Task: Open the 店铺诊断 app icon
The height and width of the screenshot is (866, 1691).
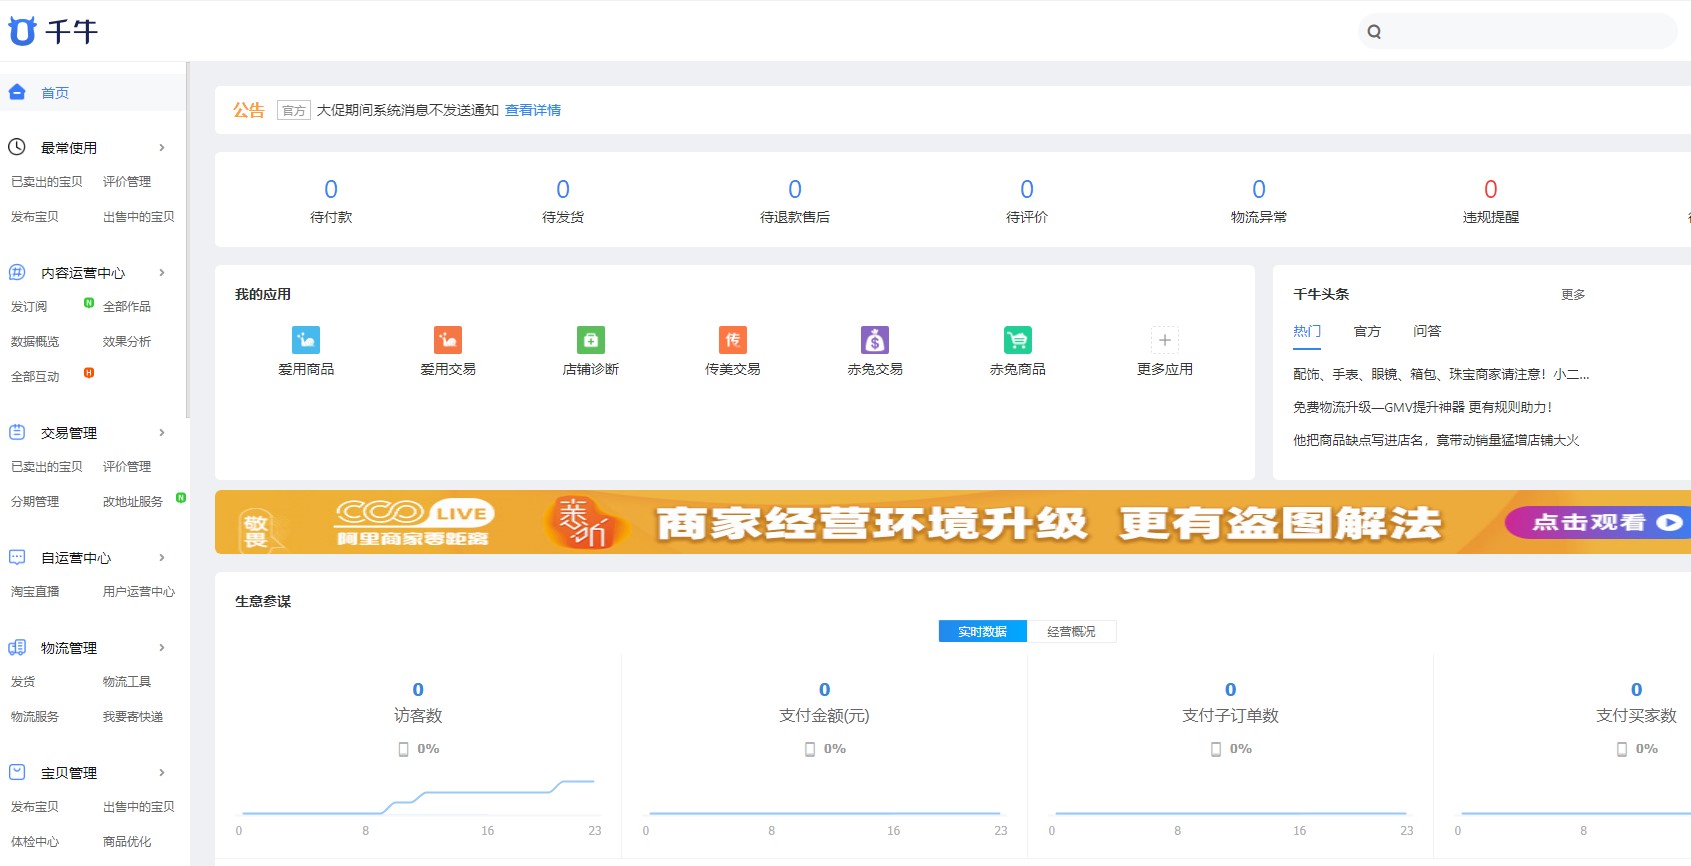Action: 591,340
